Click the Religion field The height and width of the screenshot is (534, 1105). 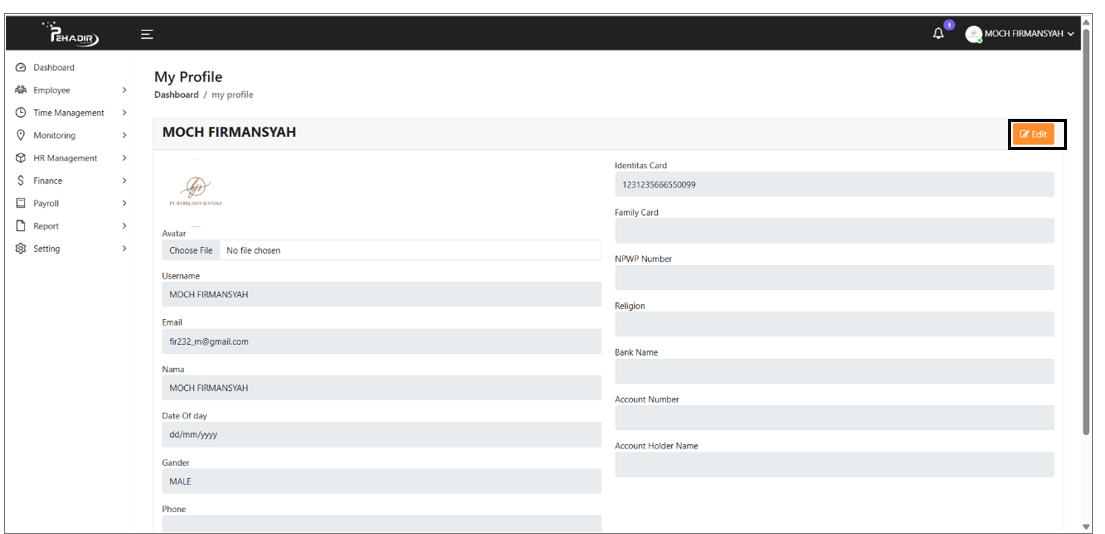pos(834,324)
